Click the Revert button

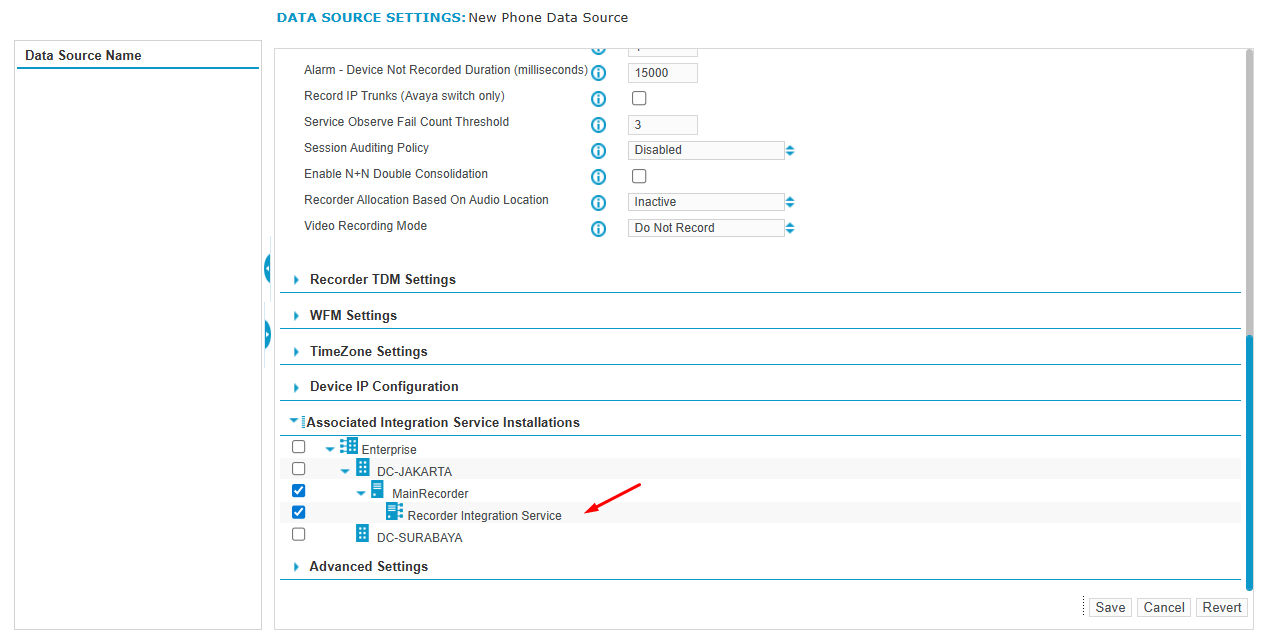point(1221,607)
